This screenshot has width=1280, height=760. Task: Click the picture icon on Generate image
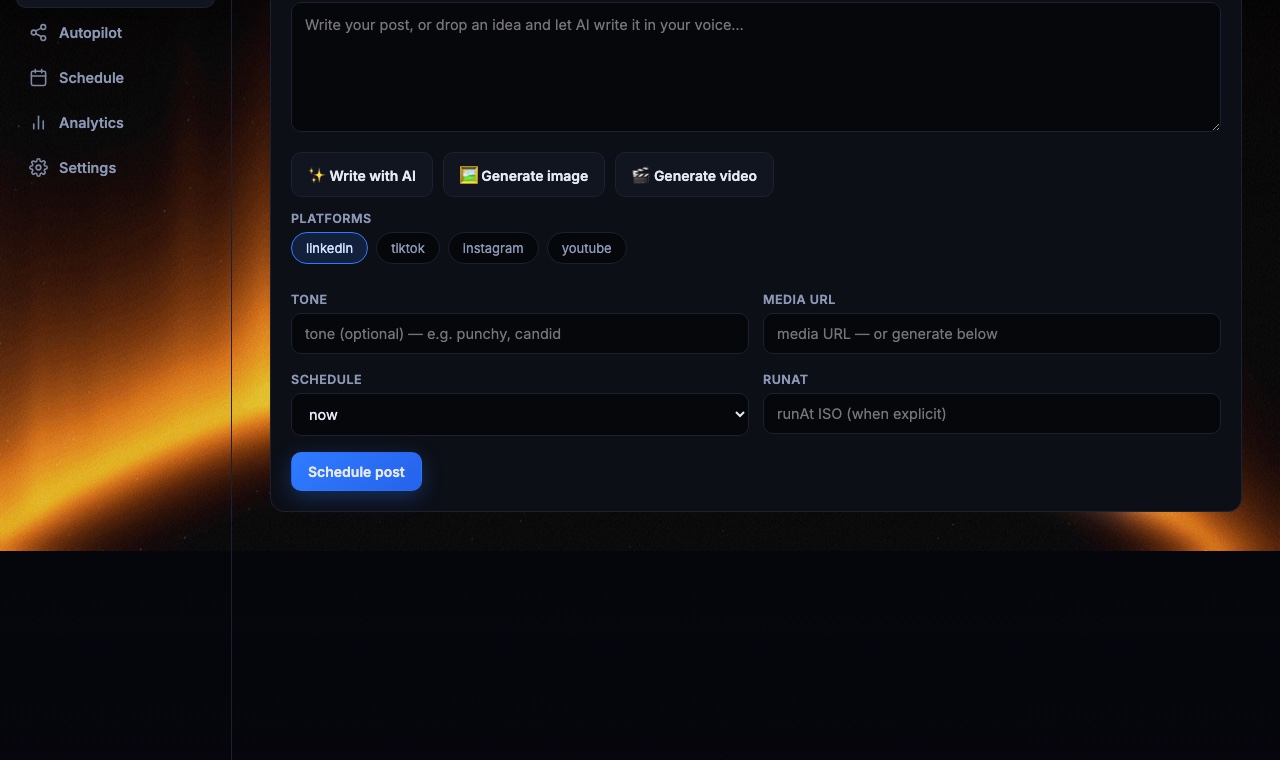pos(468,175)
